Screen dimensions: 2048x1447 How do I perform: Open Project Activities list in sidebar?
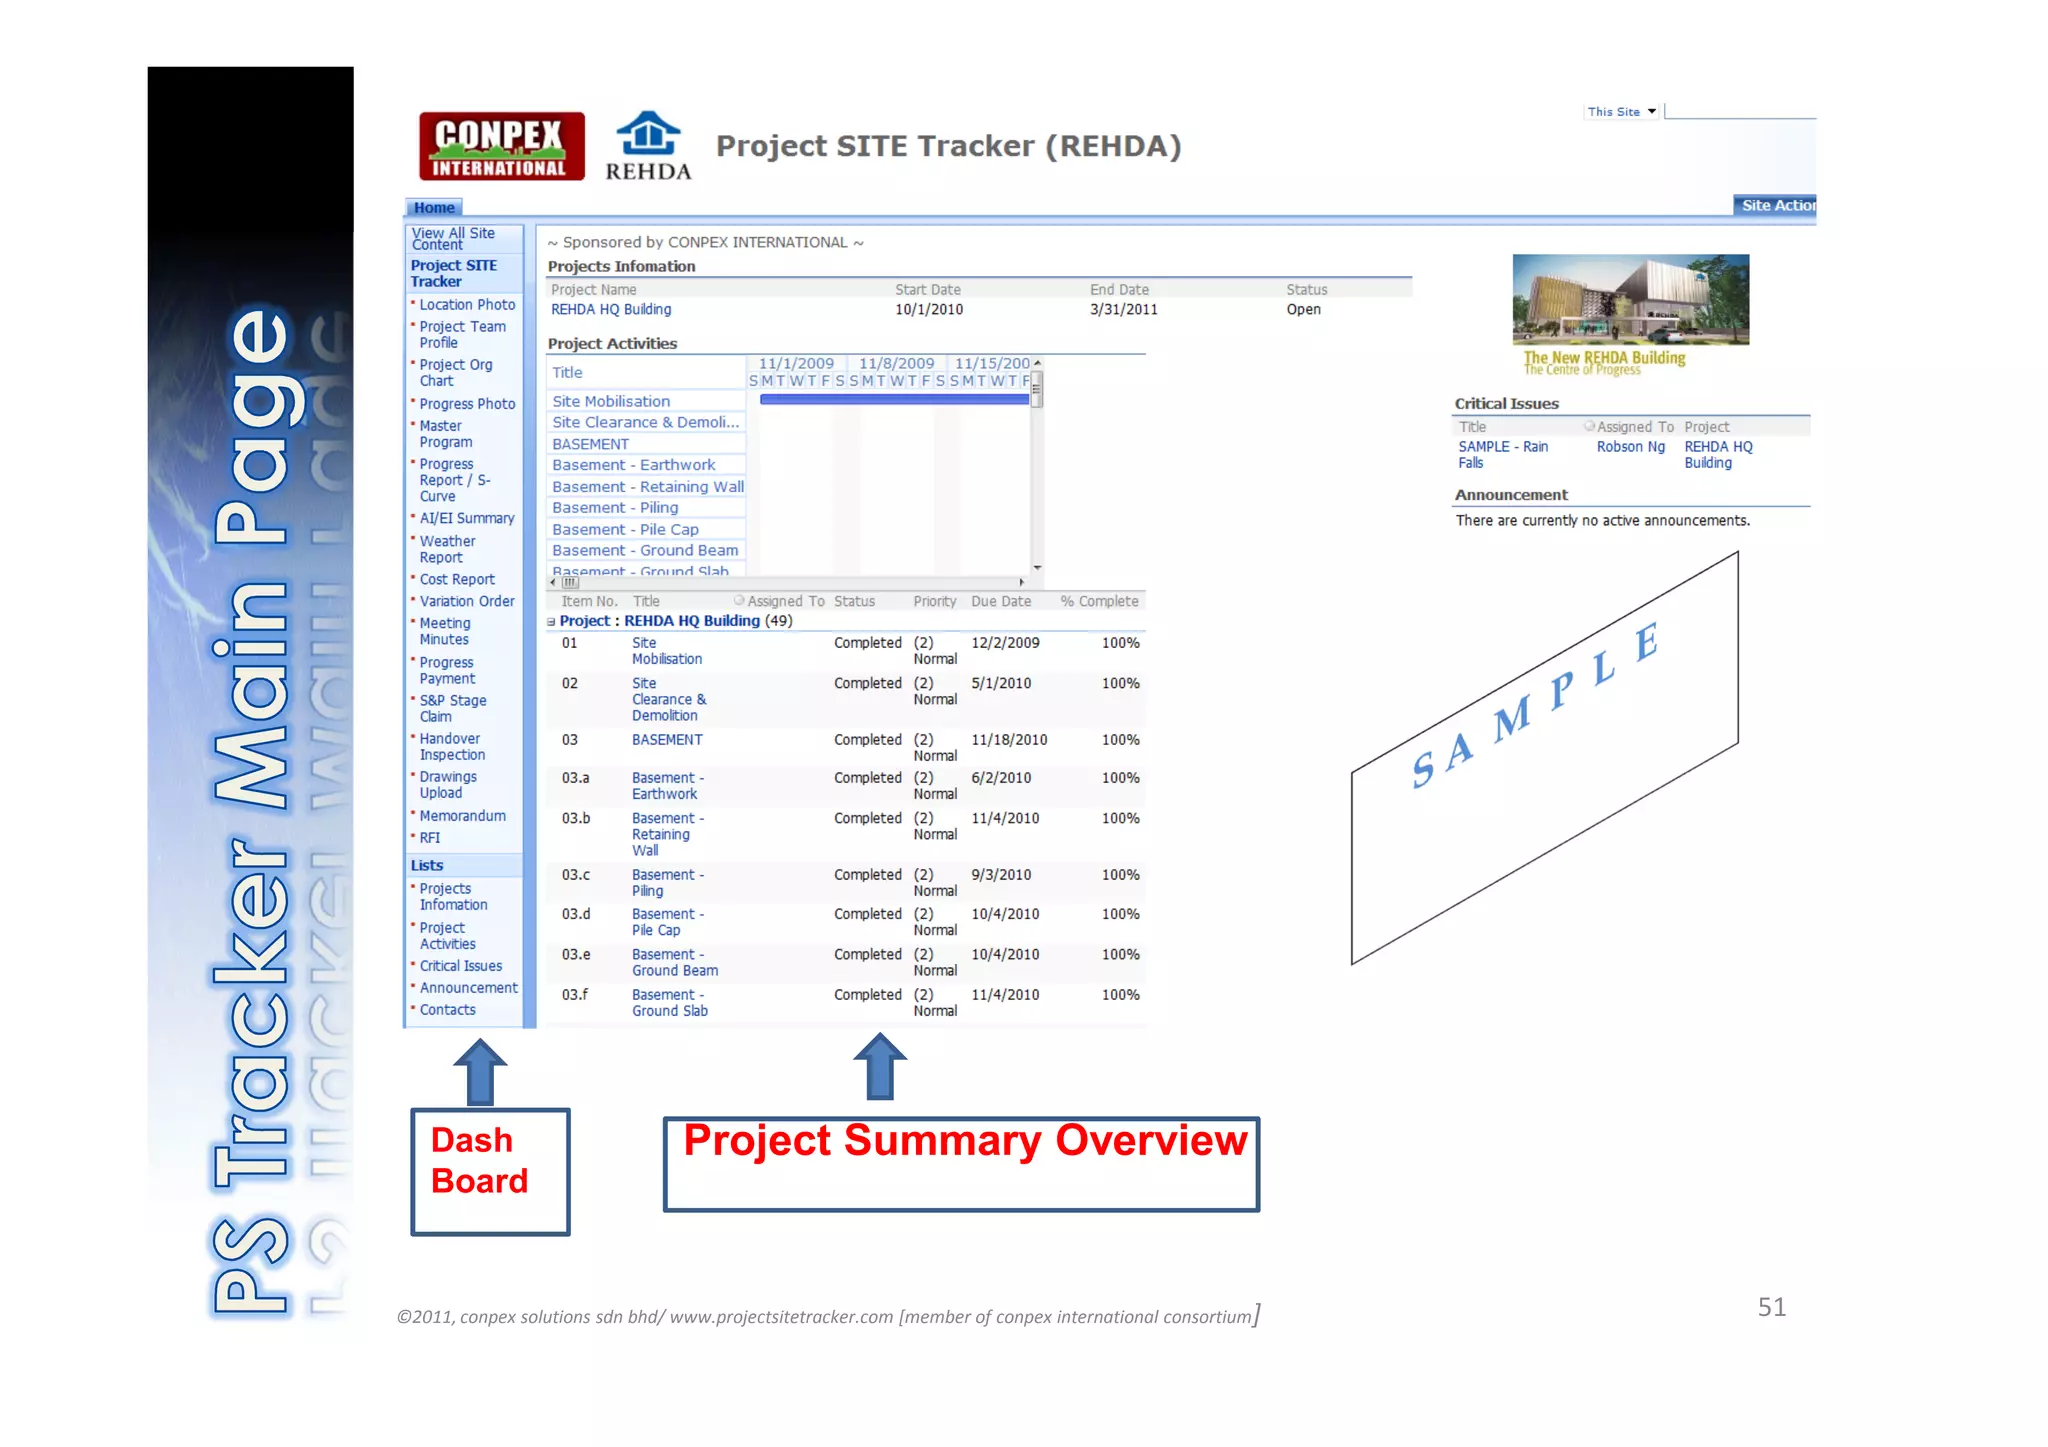click(x=447, y=936)
